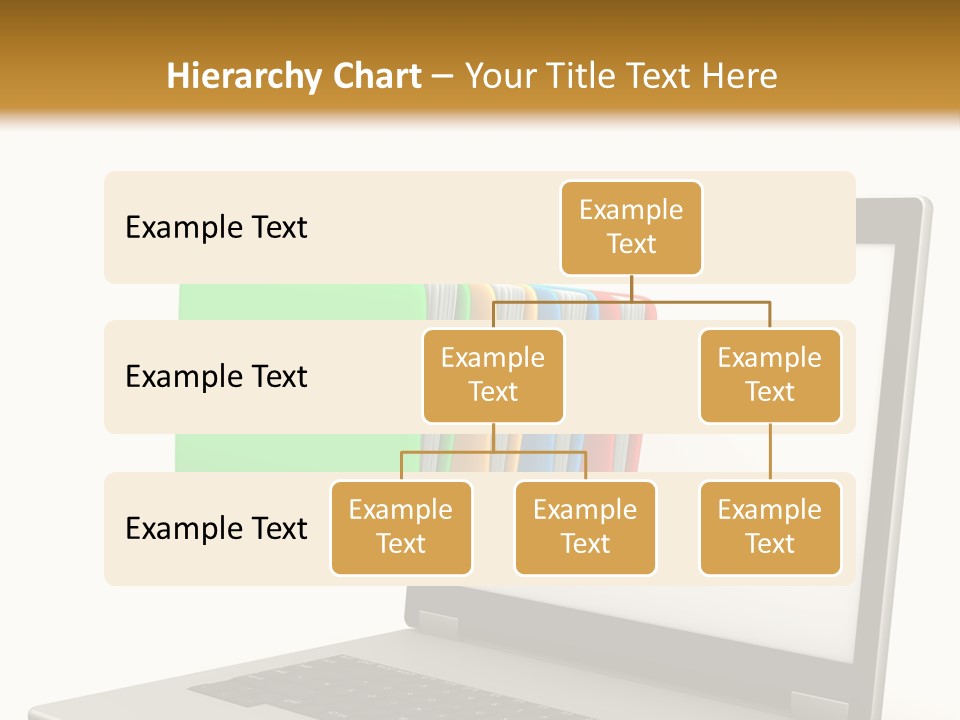
Task: Click the leftmost node in the bottom level
Action: pyautogui.click(x=401, y=527)
